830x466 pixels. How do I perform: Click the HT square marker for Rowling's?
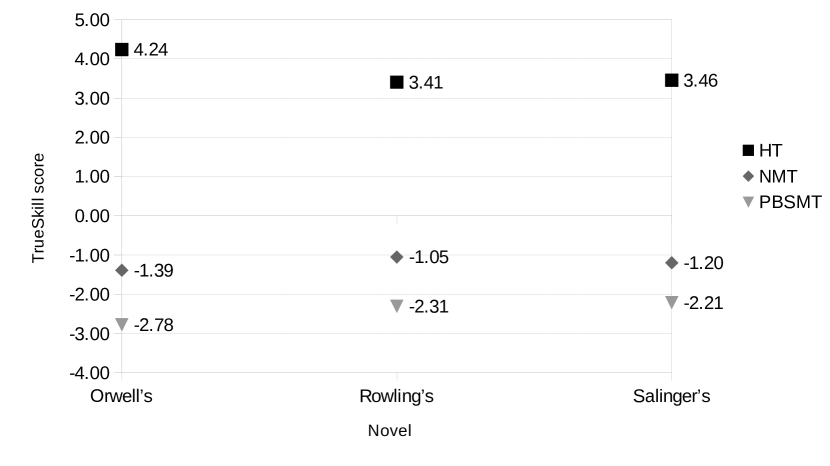397,82
